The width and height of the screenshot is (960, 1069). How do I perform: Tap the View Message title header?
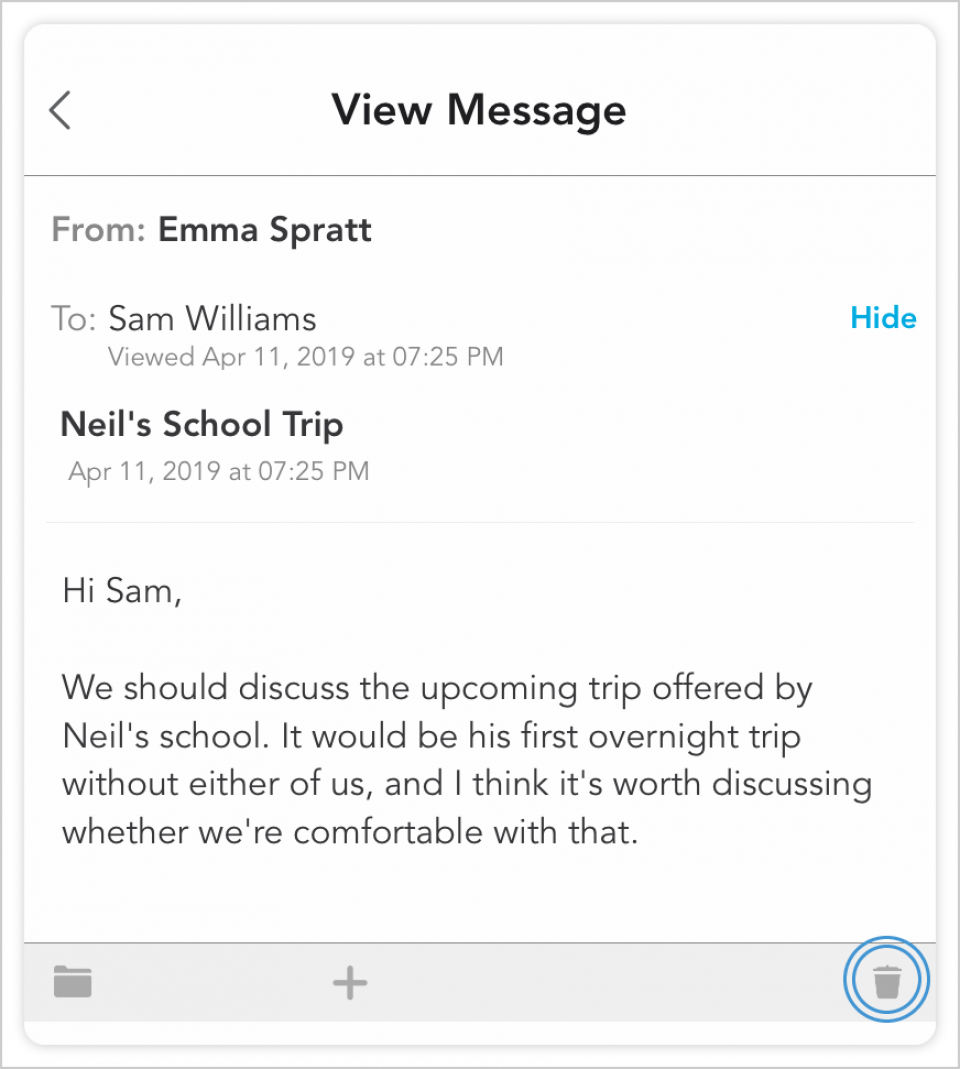click(479, 110)
